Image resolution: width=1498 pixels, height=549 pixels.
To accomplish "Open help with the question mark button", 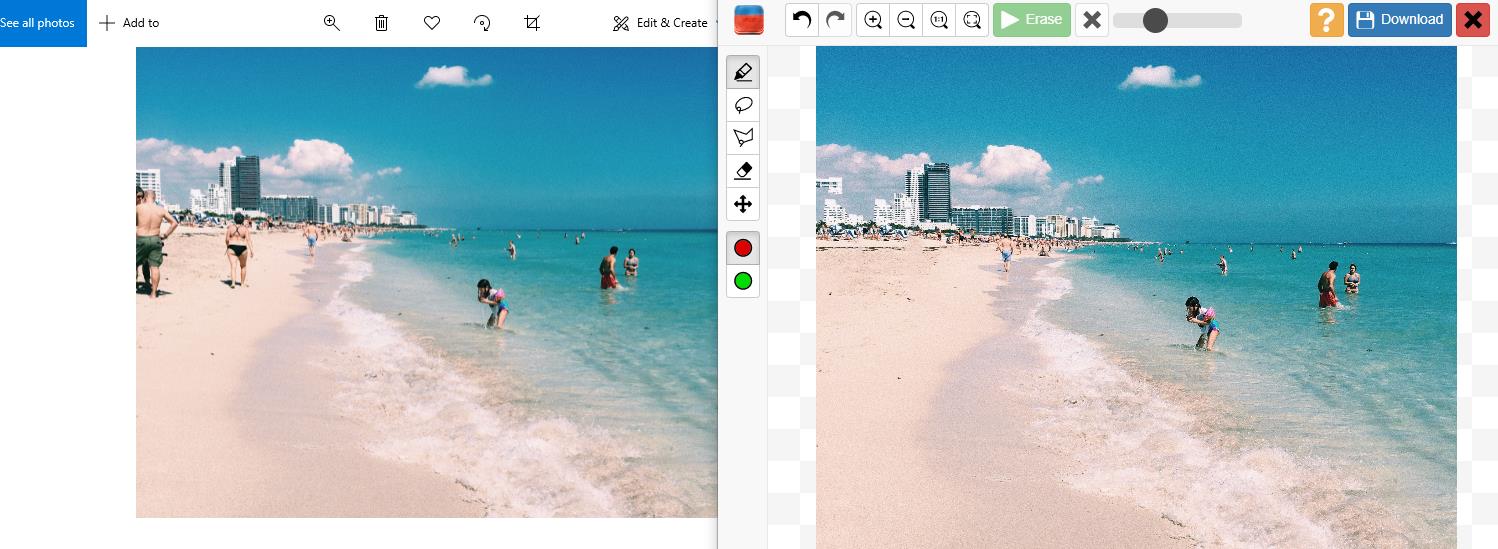I will tap(1327, 20).
